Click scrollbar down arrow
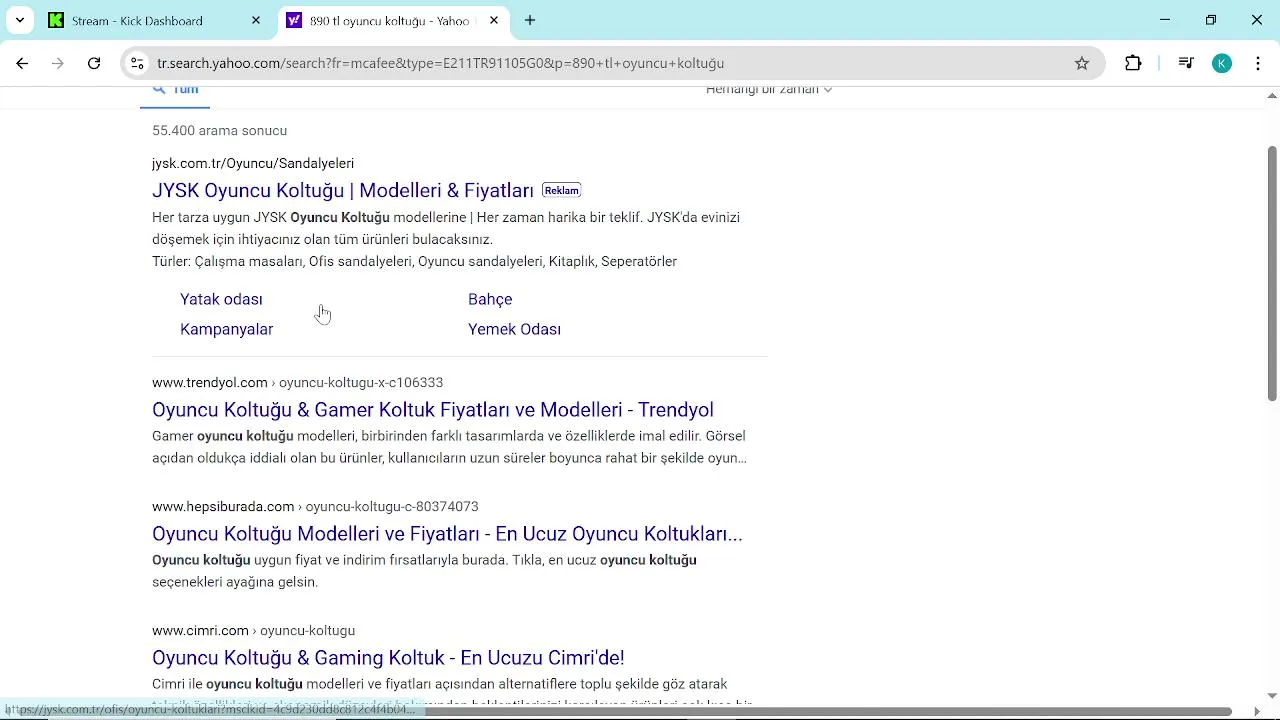This screenshot has width=1280, height=720. pyautogui.click(x=1272, y=695)
